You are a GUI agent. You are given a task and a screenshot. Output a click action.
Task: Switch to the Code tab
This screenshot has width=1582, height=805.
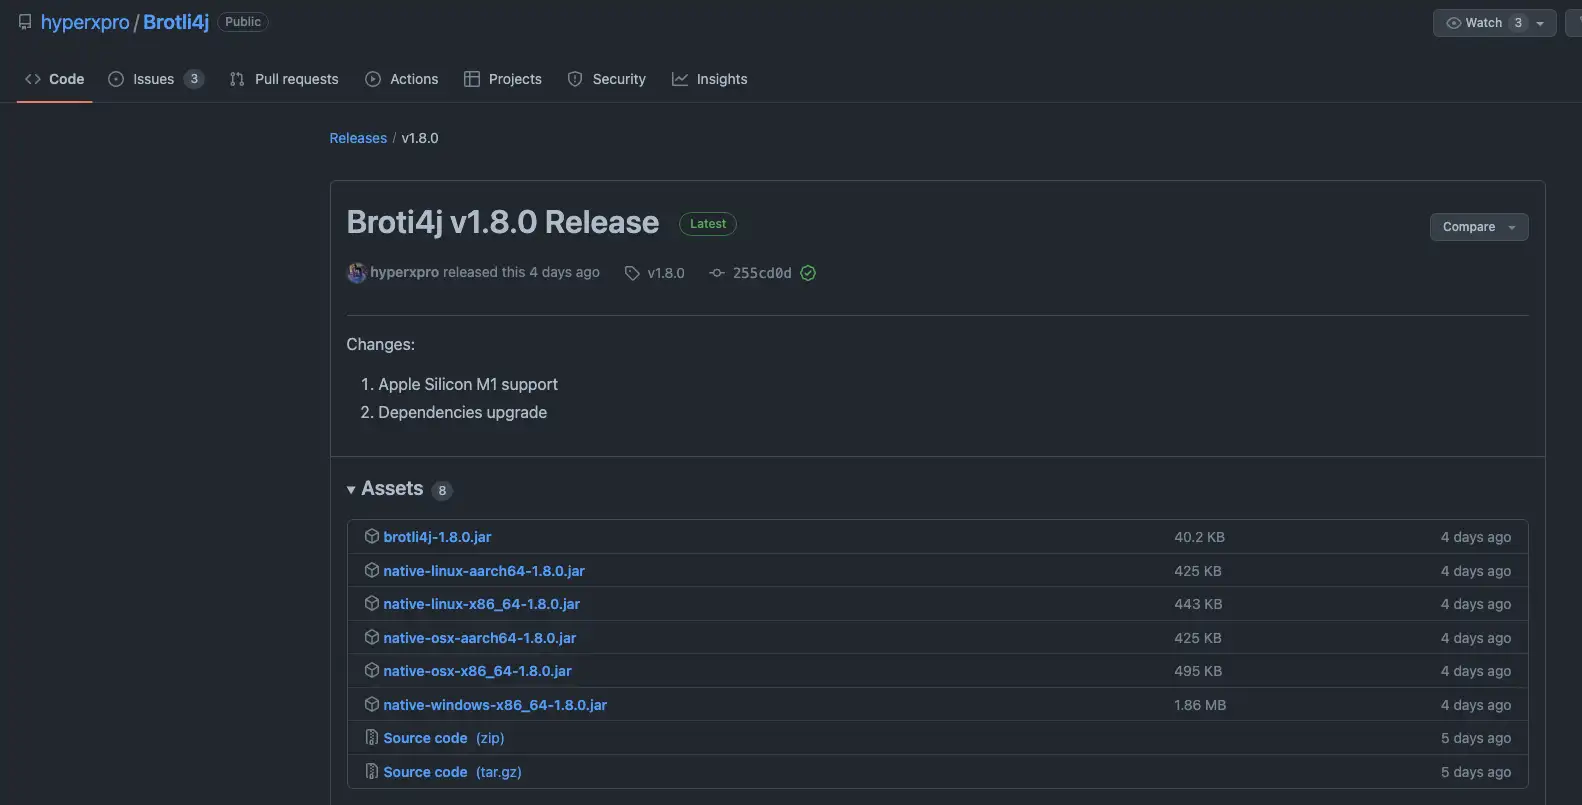click(55, 79)
